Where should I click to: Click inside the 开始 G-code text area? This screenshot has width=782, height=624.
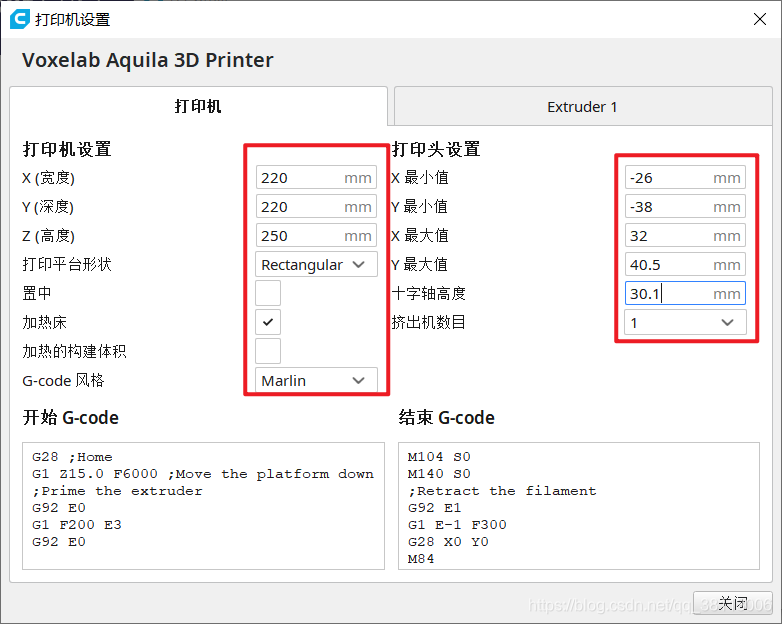tap(203, 506)
